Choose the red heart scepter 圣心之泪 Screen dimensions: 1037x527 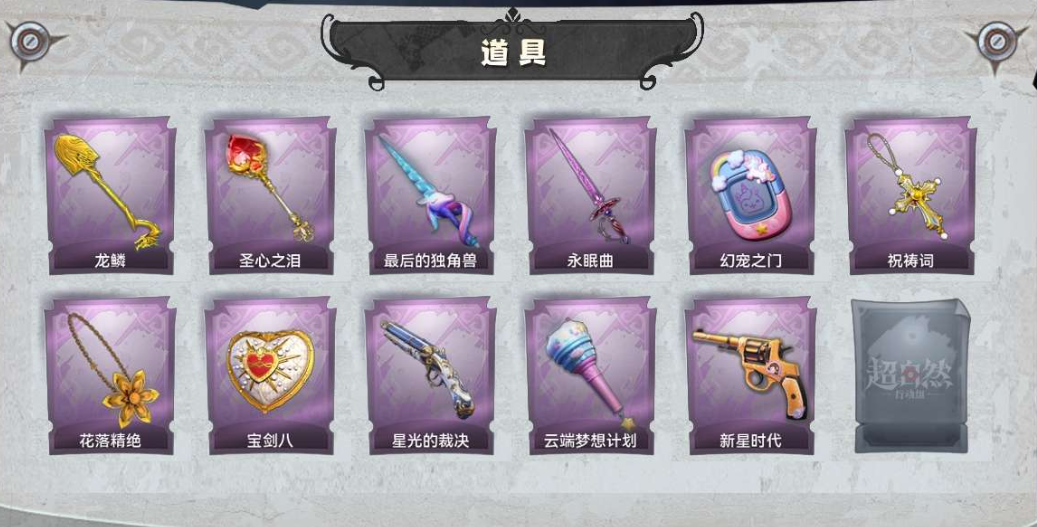pyautogui.click(x=270, y=196)
